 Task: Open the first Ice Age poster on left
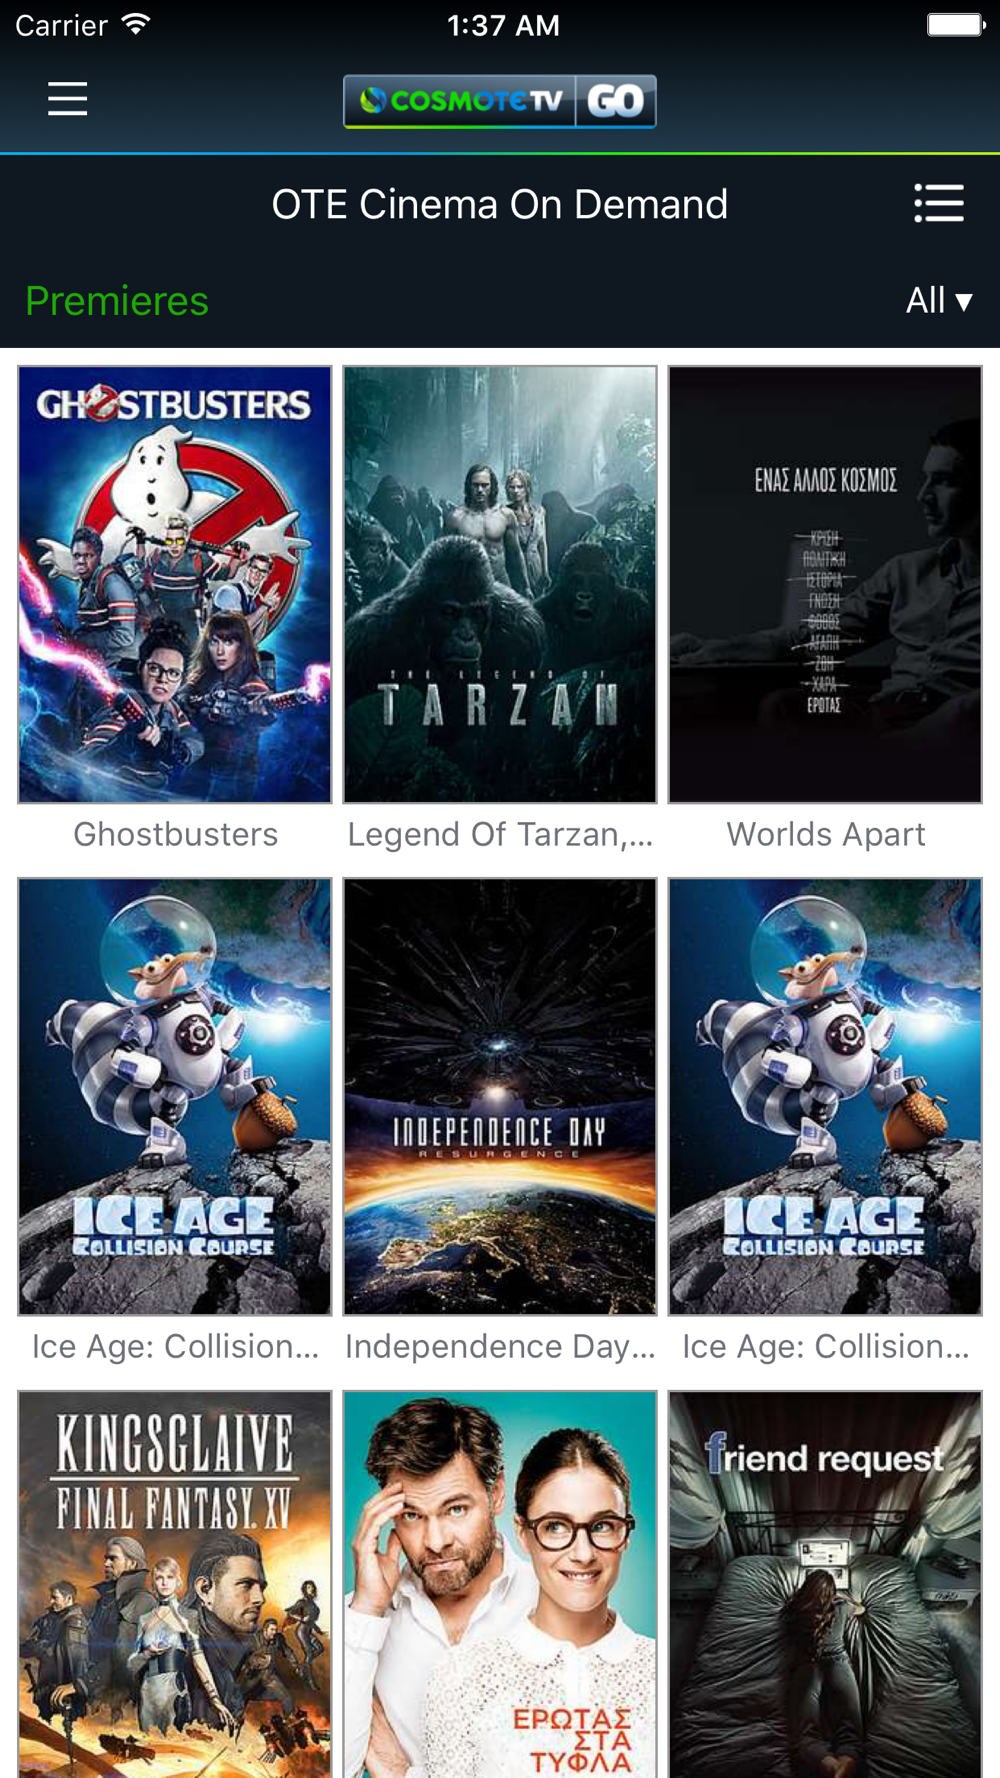tap(175, 1096)
